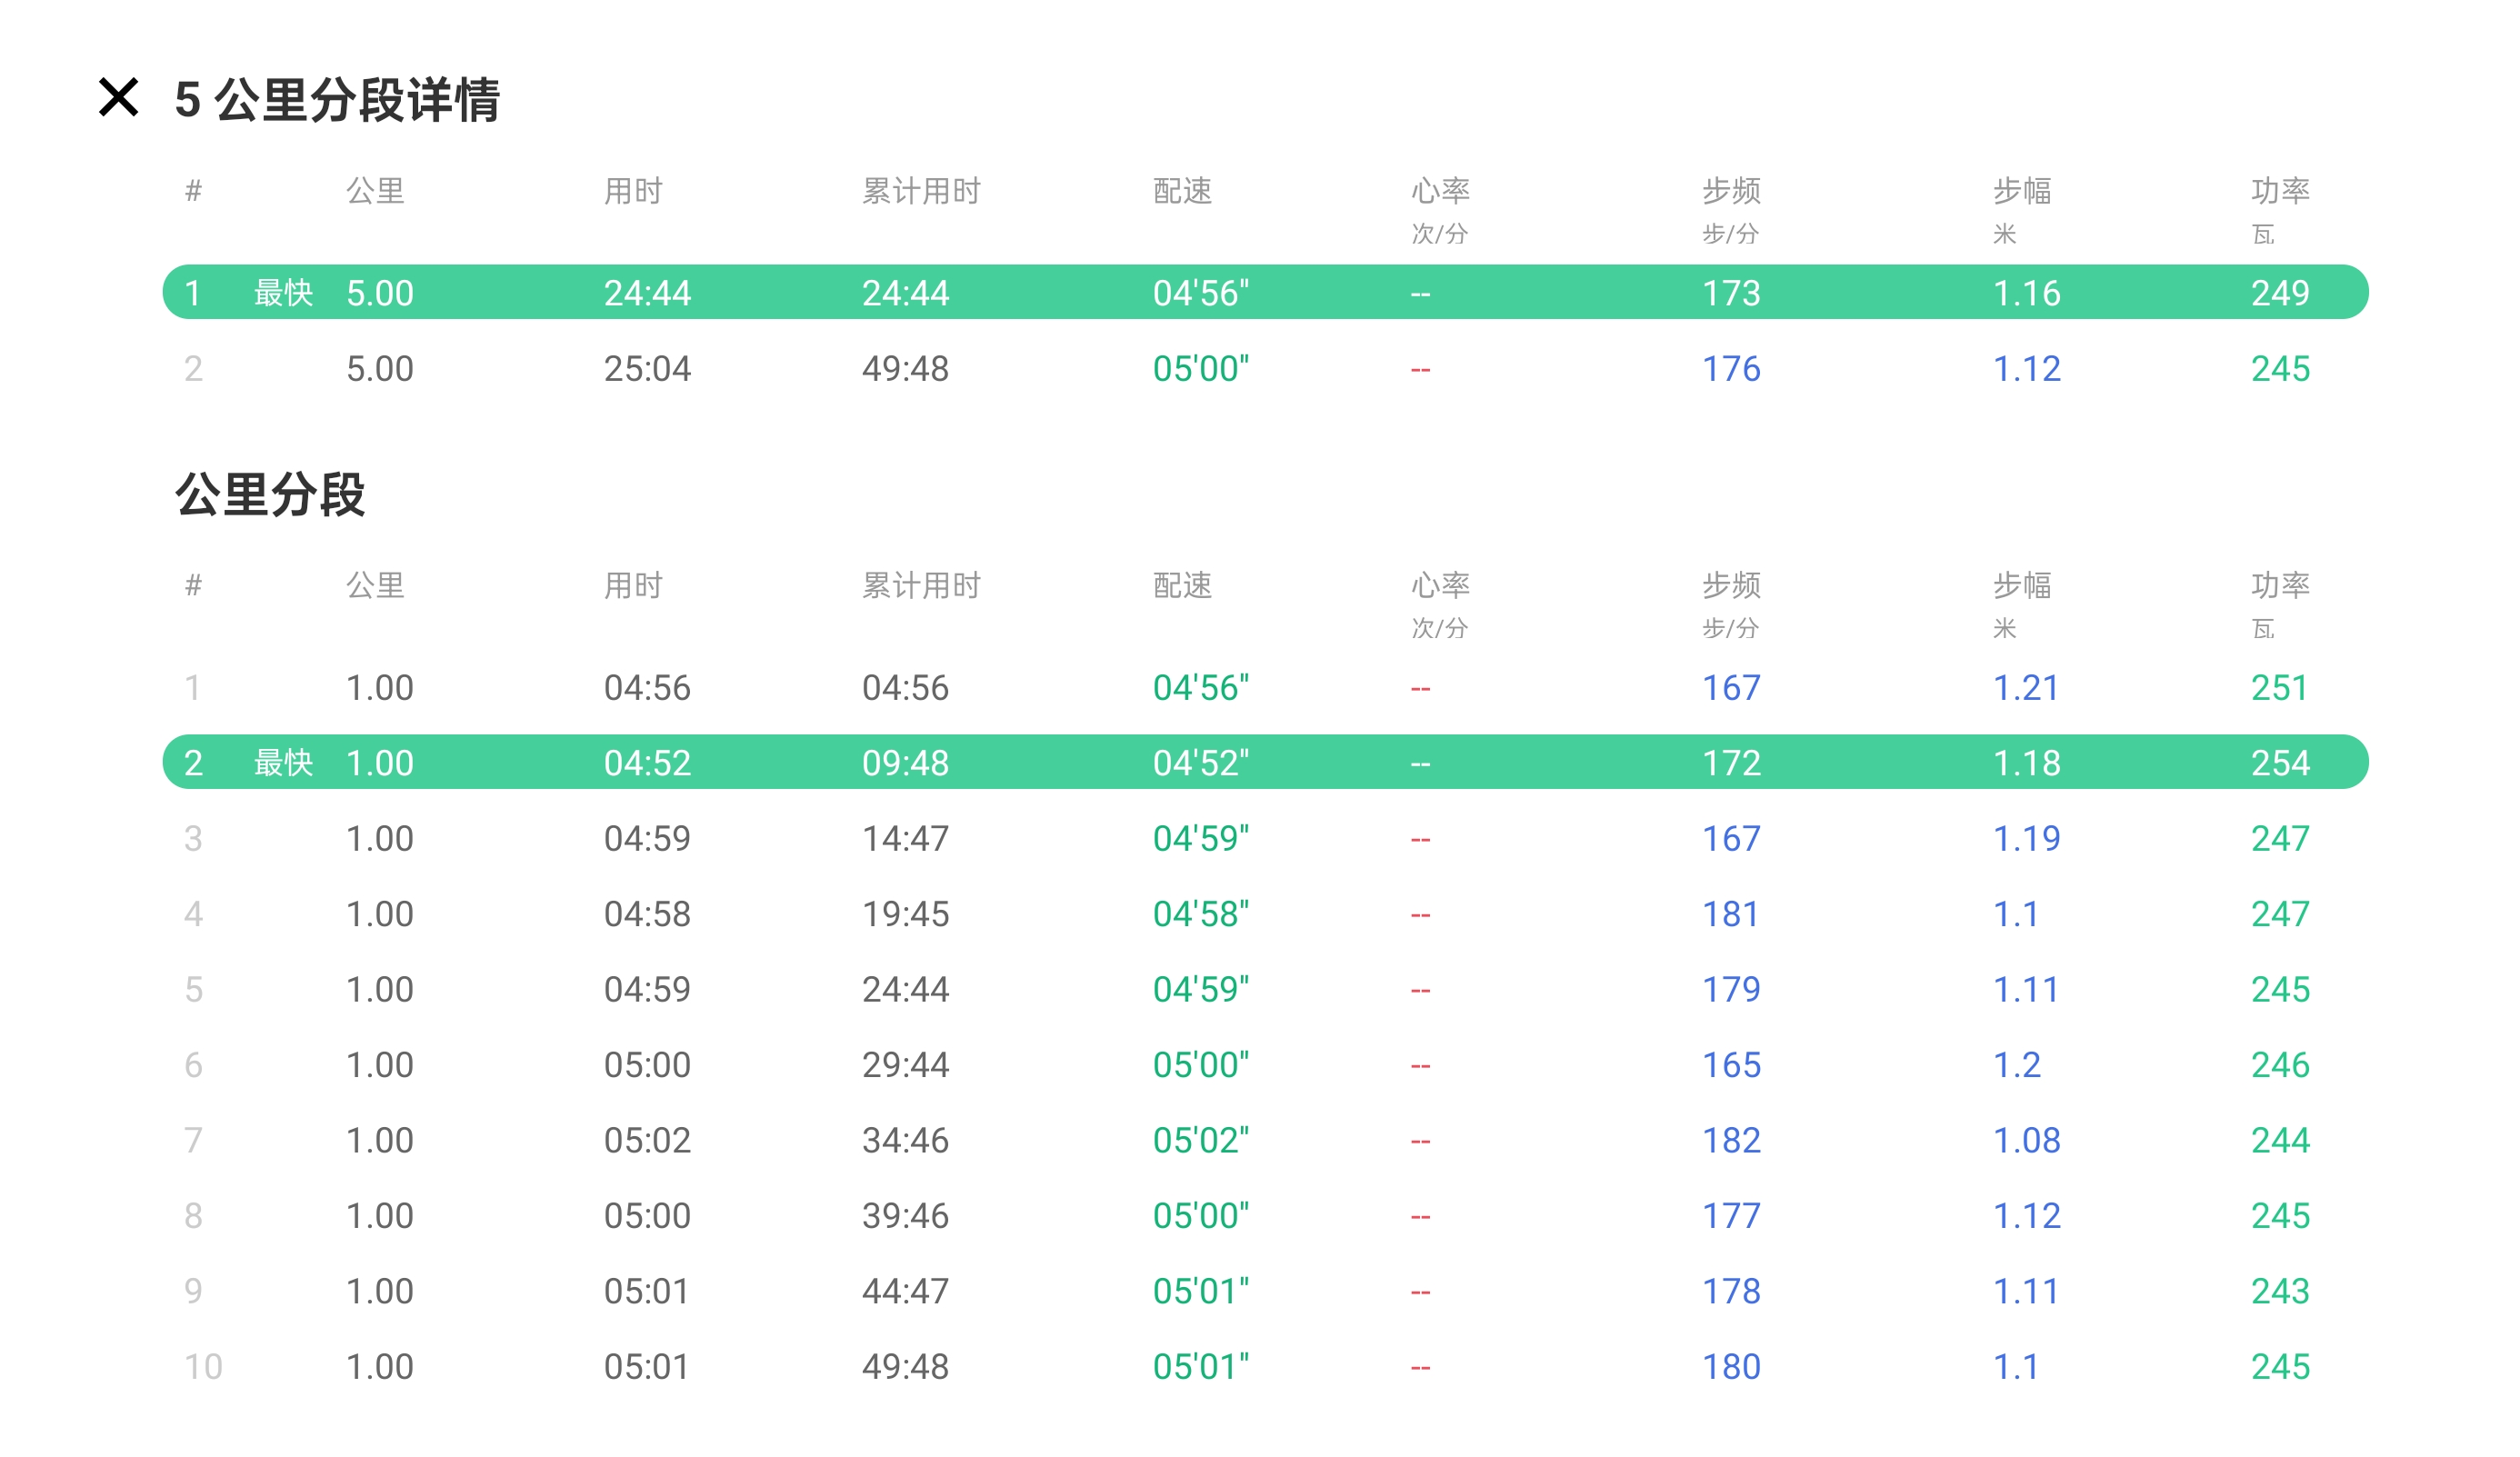Select kilometer row 7 pace 05'02"

[x=1200, y=1140]
